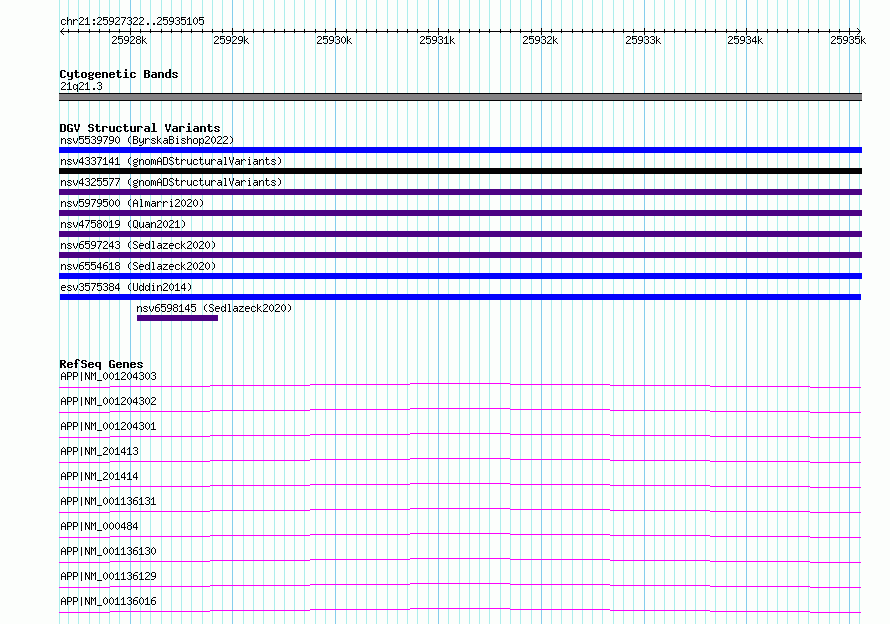Click the 21q21.3 band label
Viewport: 890px width, 624px height.
click(81, 86)
